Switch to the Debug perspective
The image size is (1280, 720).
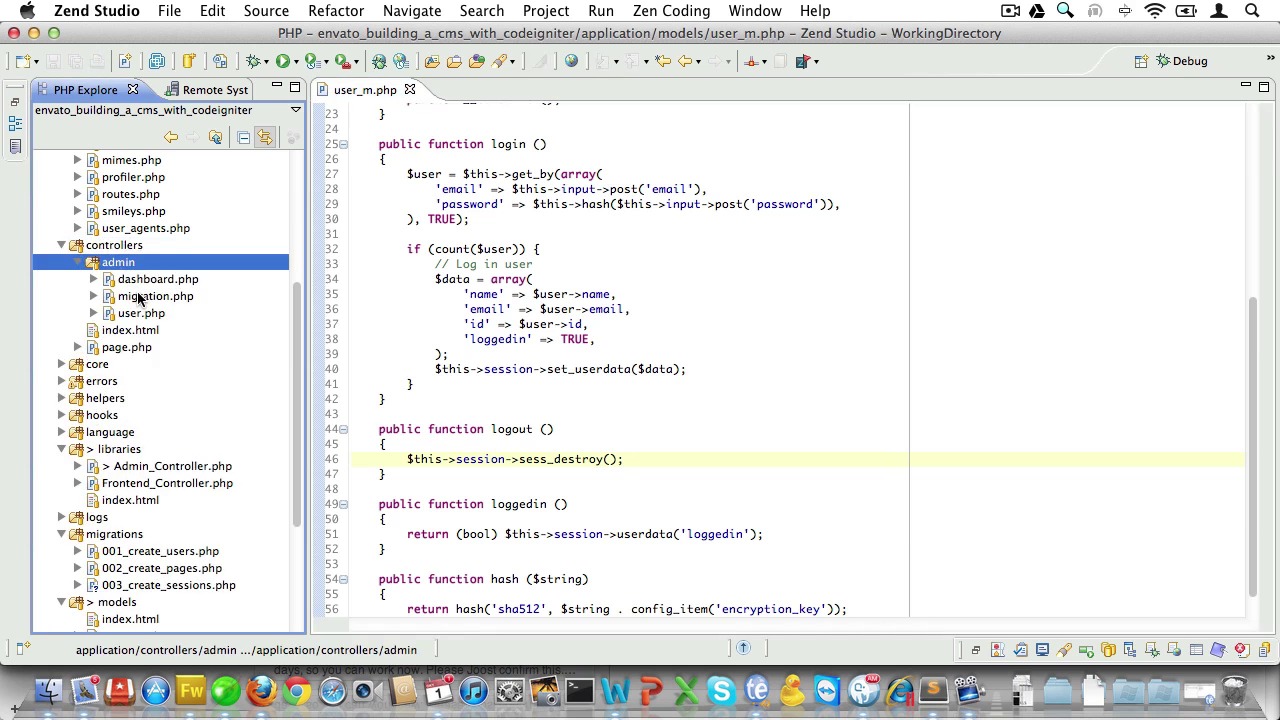coord(1180,61)
